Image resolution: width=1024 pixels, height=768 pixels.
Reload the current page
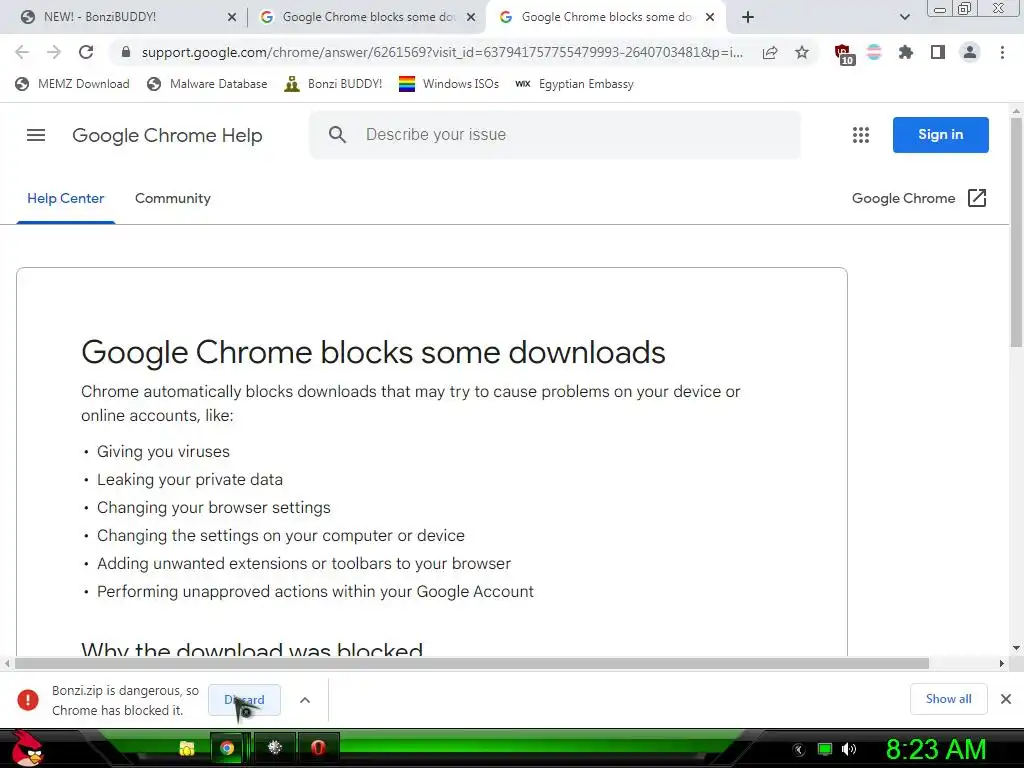pyautogui.click(x=86, y=52)
